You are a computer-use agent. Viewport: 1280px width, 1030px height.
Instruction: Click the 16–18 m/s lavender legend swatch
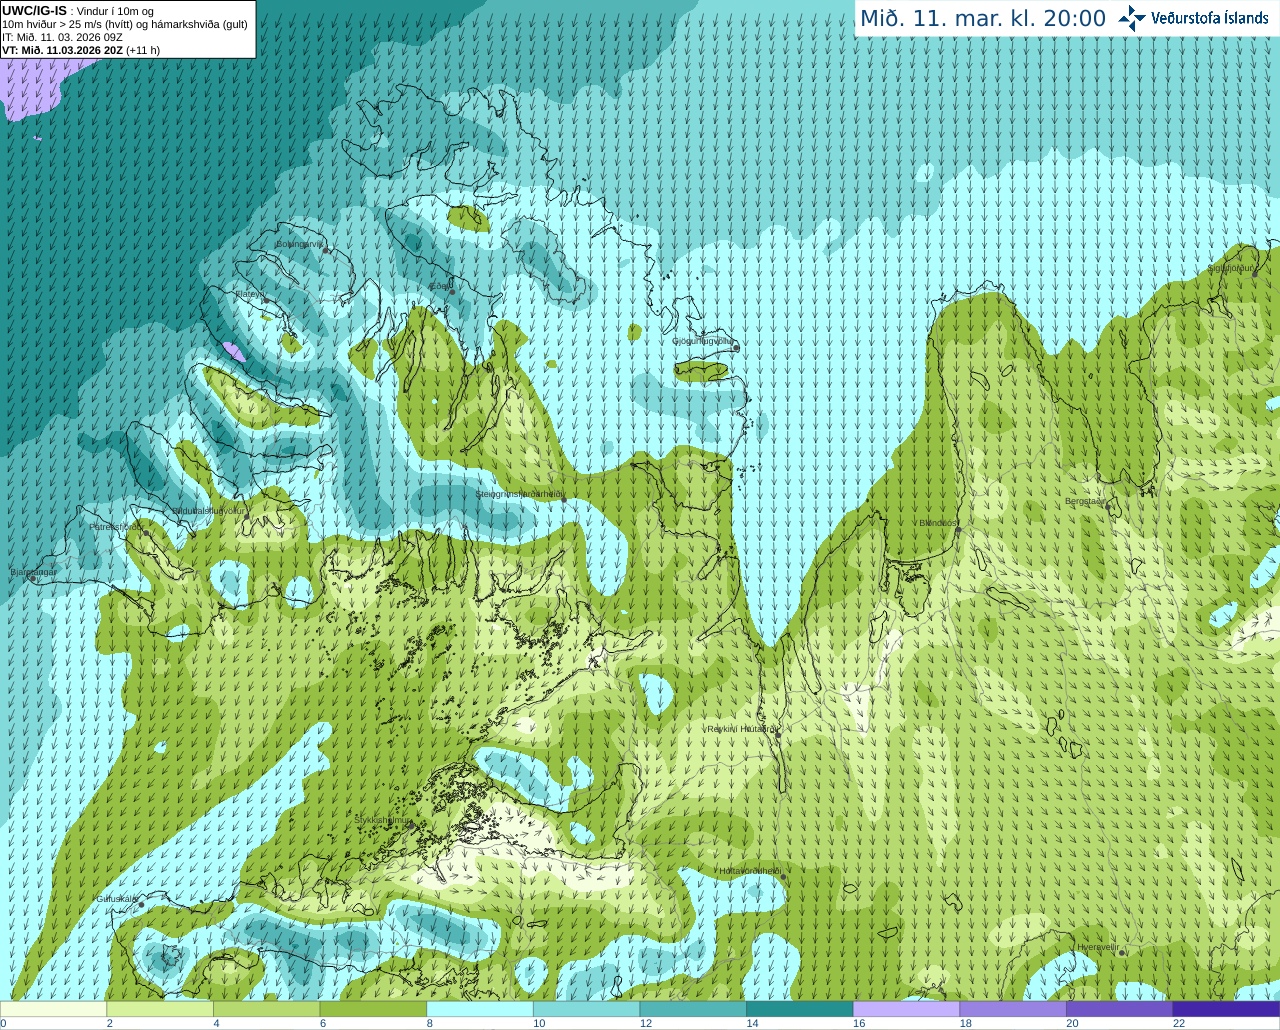906,1009
